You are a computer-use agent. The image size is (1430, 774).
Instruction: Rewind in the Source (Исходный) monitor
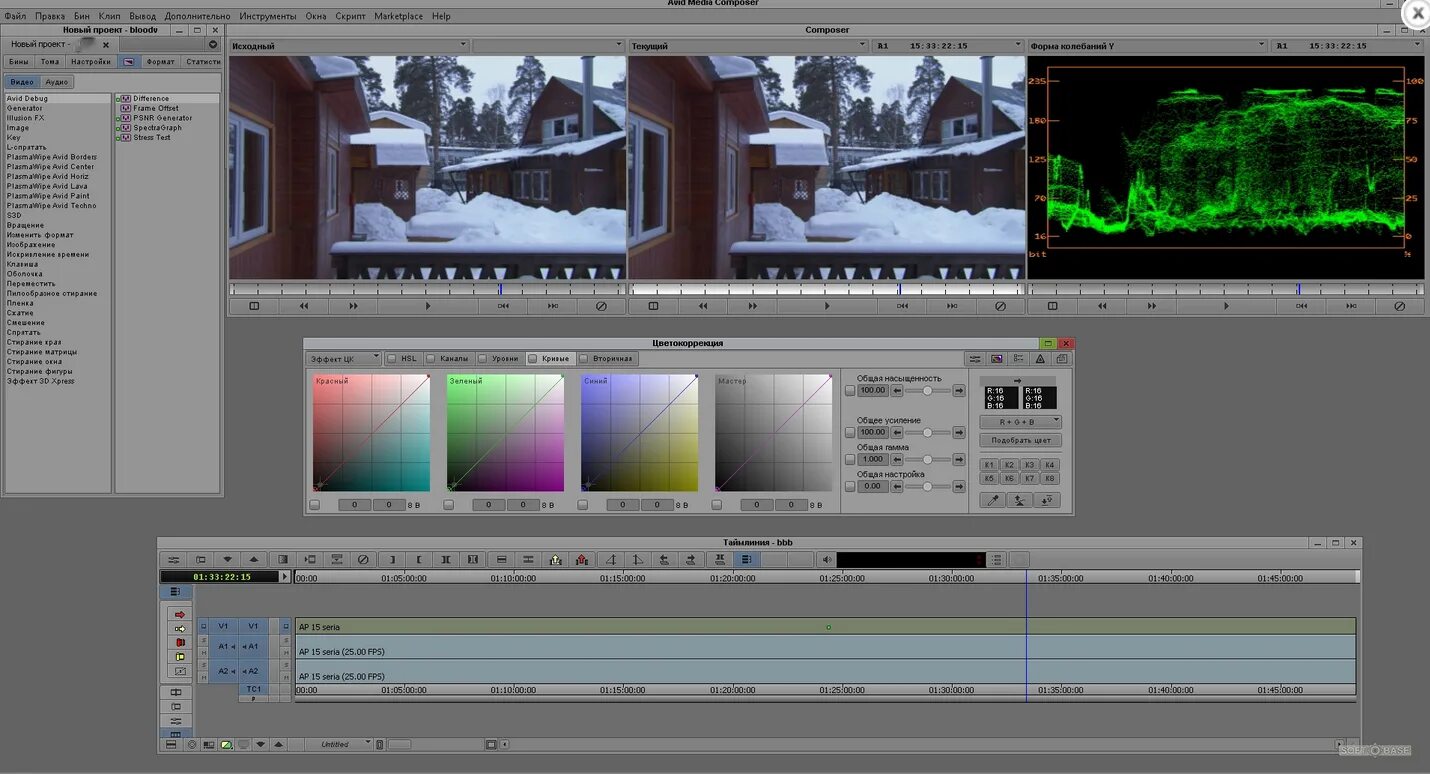[x=304, y=306]
